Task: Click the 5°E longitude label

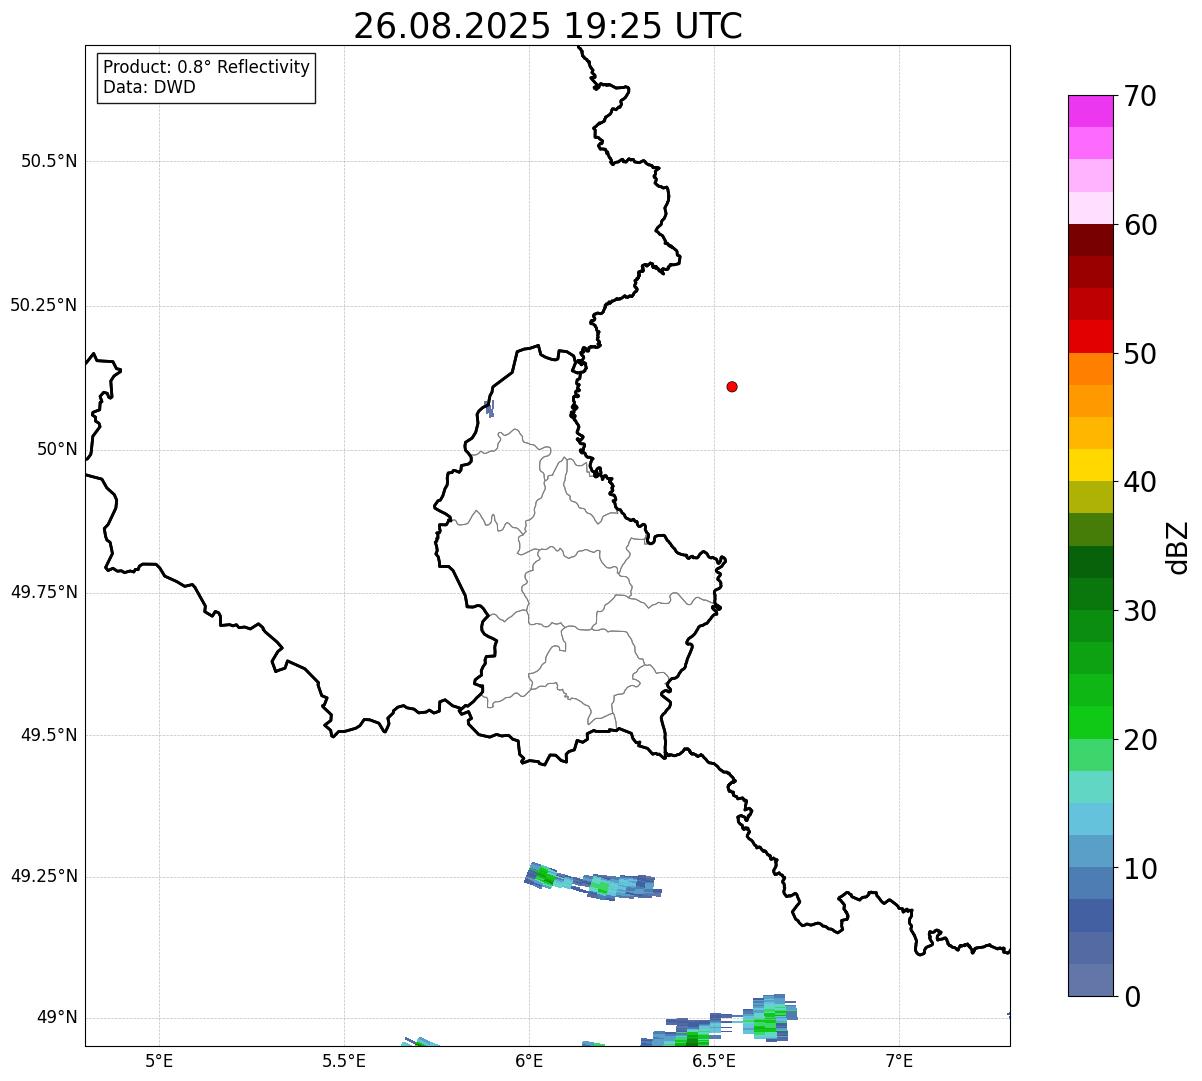Action: [159, 1060]
